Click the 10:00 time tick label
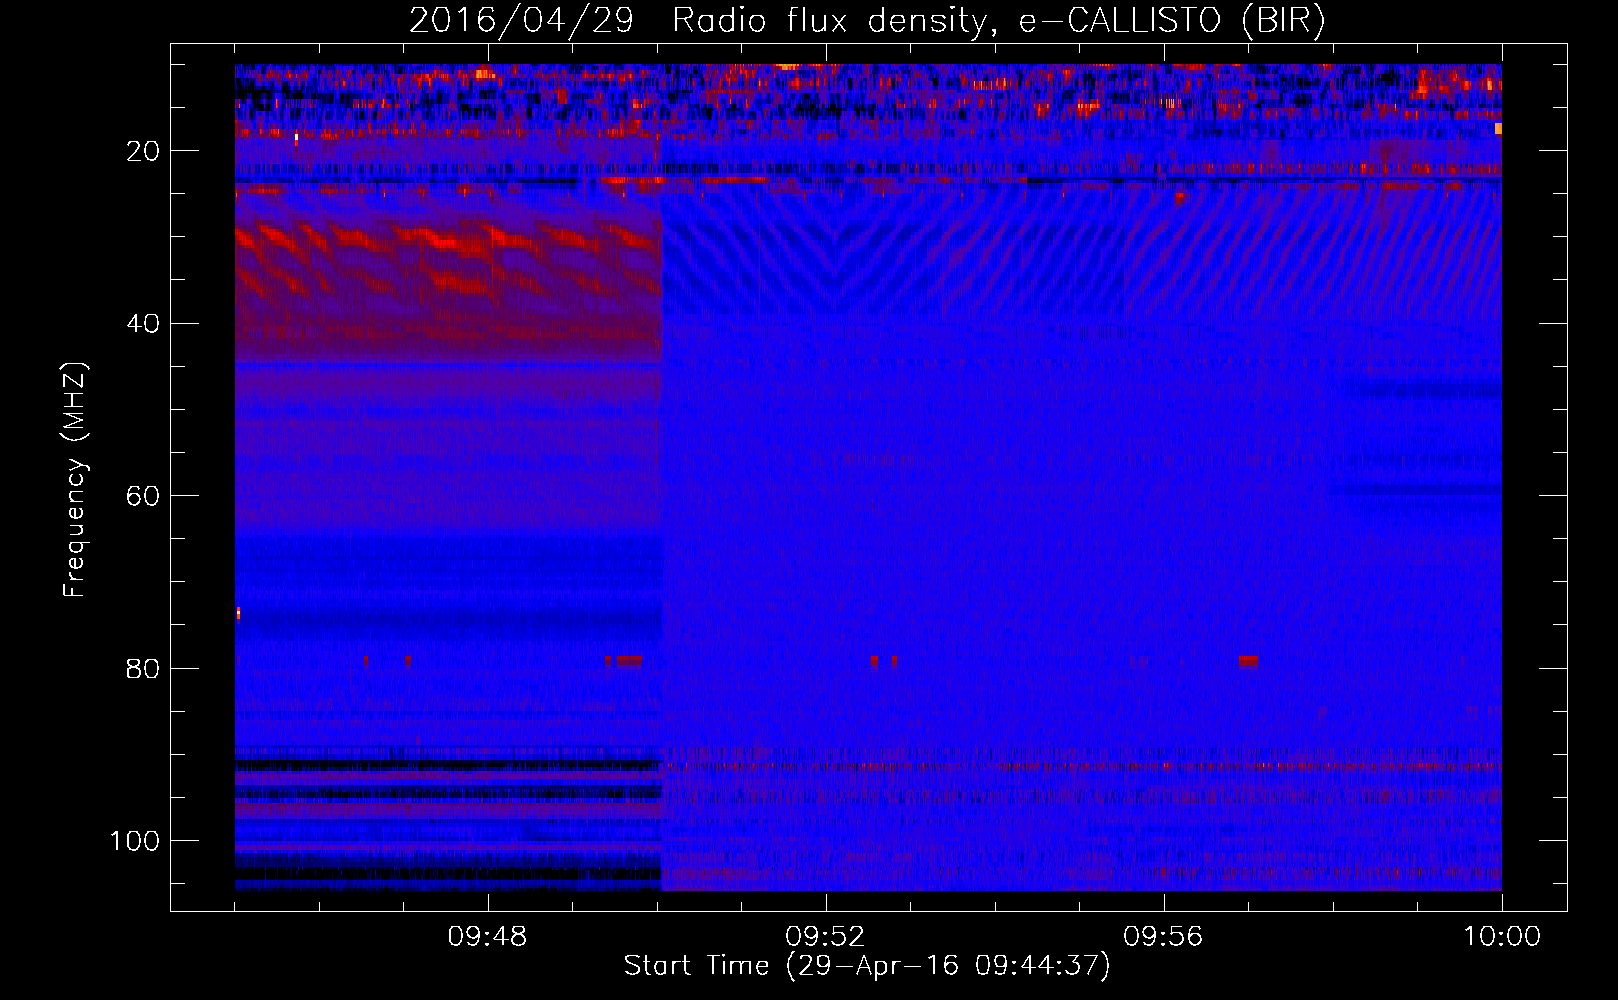 click(1502, 937)
